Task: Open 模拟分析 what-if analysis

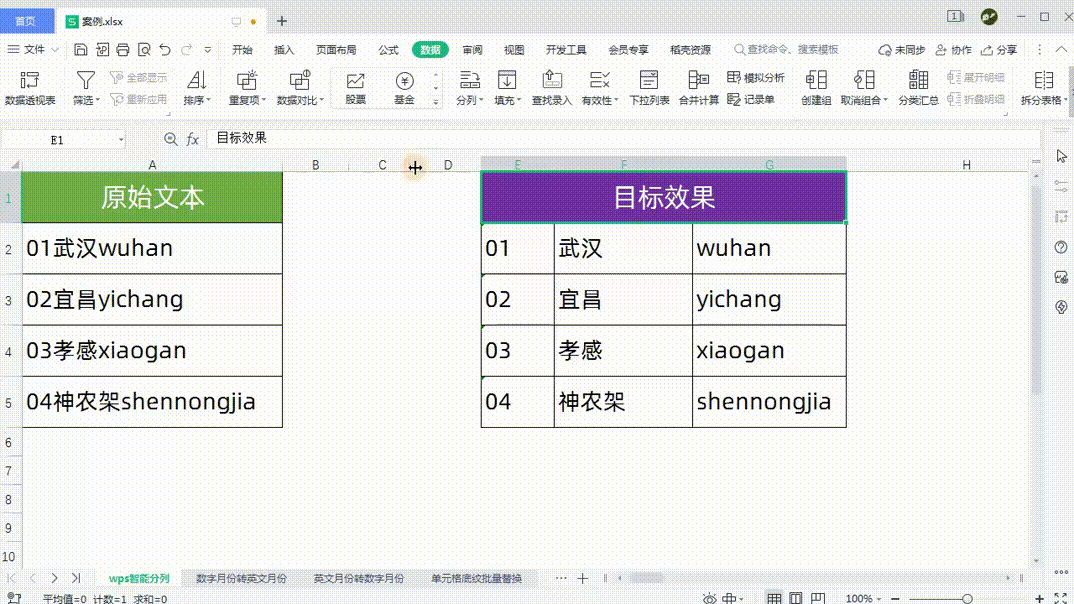Action: (x=755, y=77)
